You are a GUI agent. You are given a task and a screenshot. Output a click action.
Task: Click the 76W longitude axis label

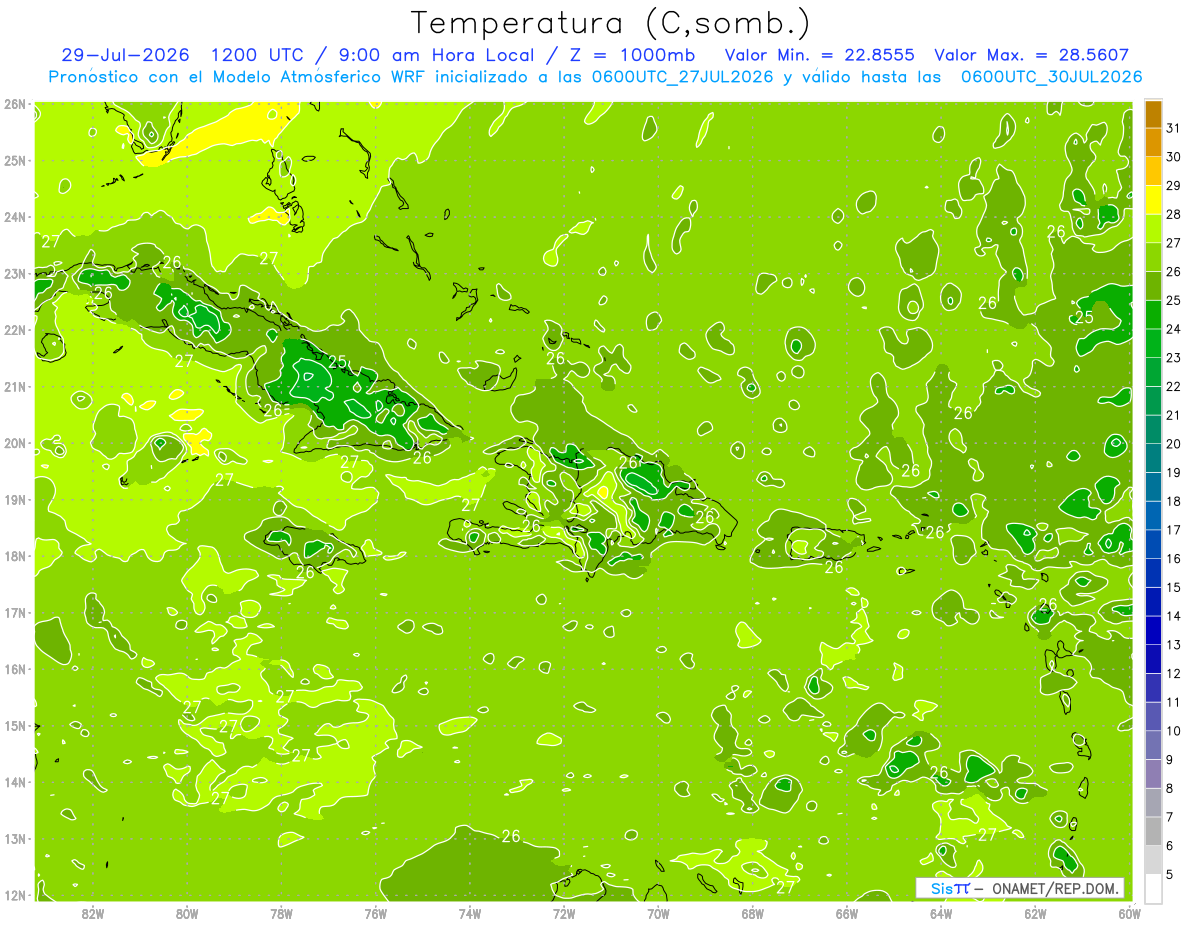376,913
